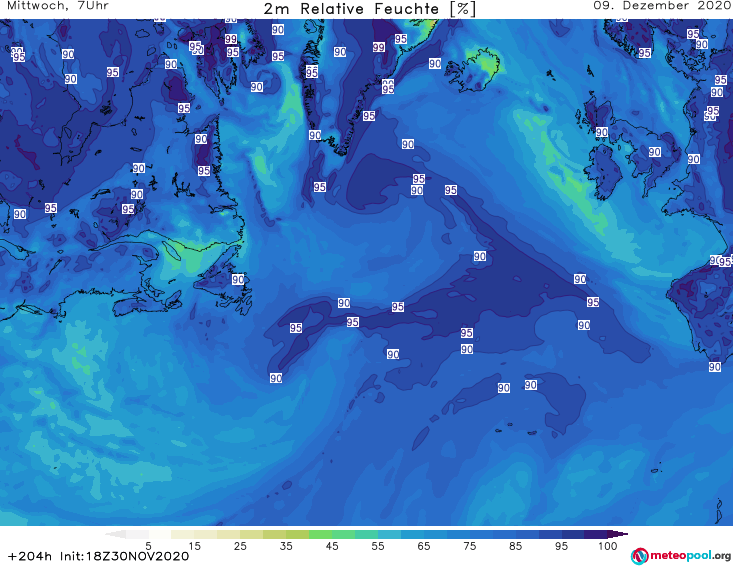Click the legend value 15
Screen dimensions: 733x566
click(x=194, y=546)
